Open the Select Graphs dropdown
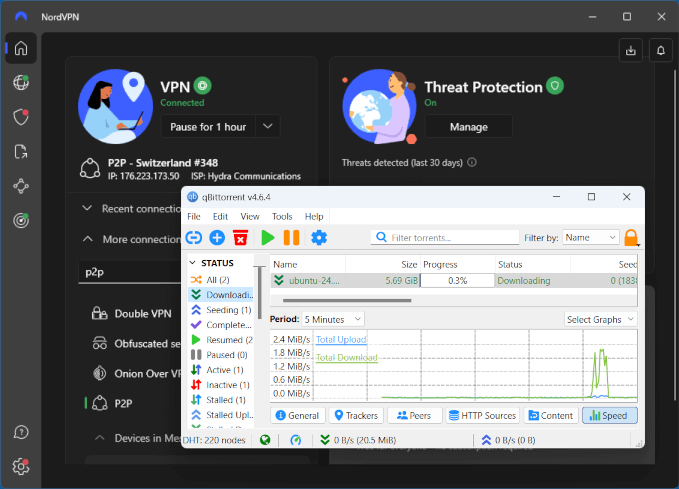The image size is (679, 489). pos(600,319)
